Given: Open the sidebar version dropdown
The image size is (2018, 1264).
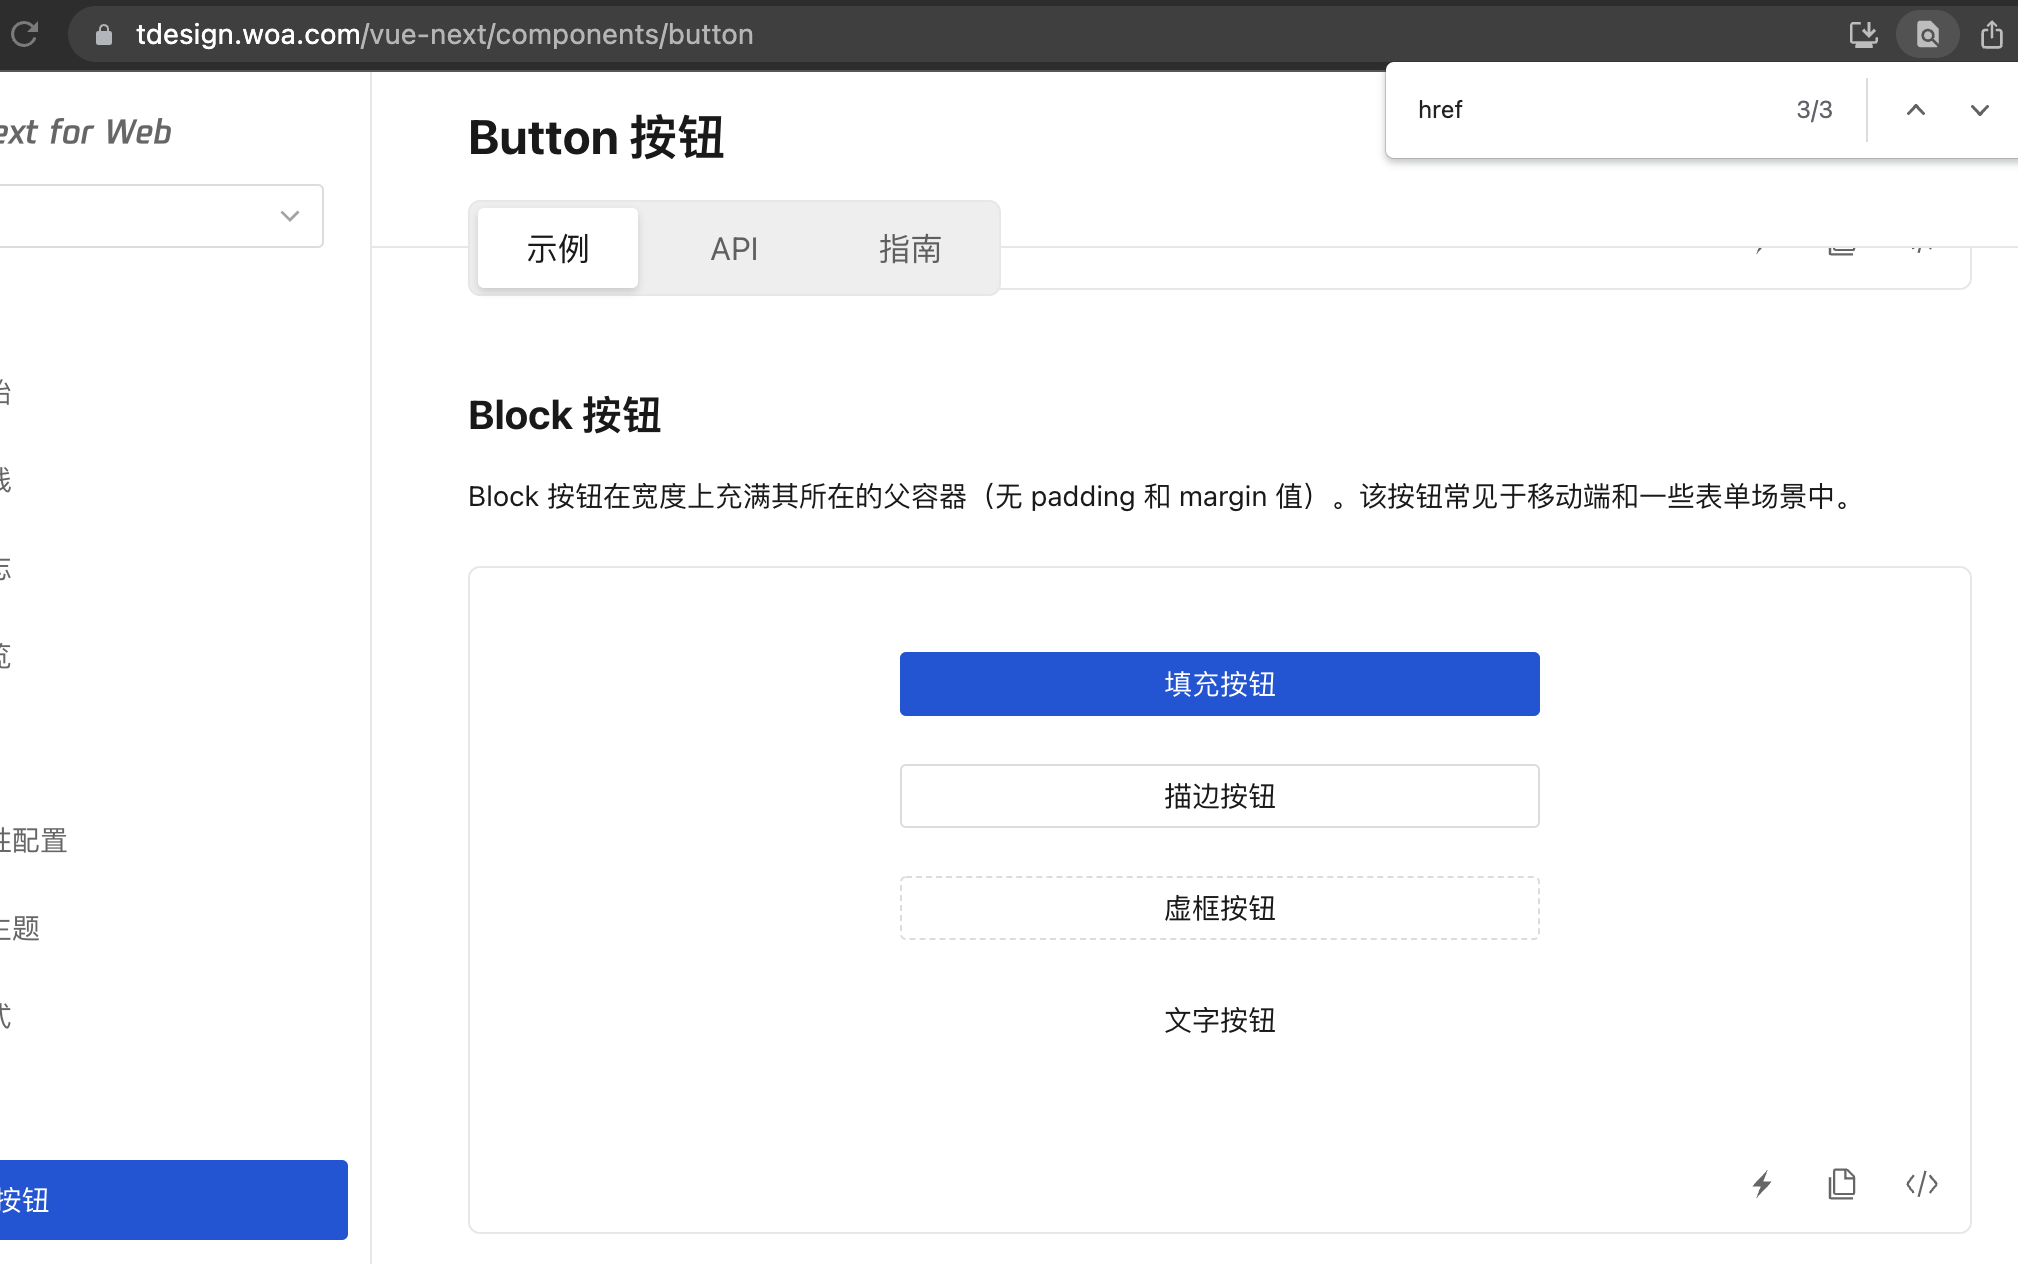Looking at the screenshot, I should click(160, 216).
